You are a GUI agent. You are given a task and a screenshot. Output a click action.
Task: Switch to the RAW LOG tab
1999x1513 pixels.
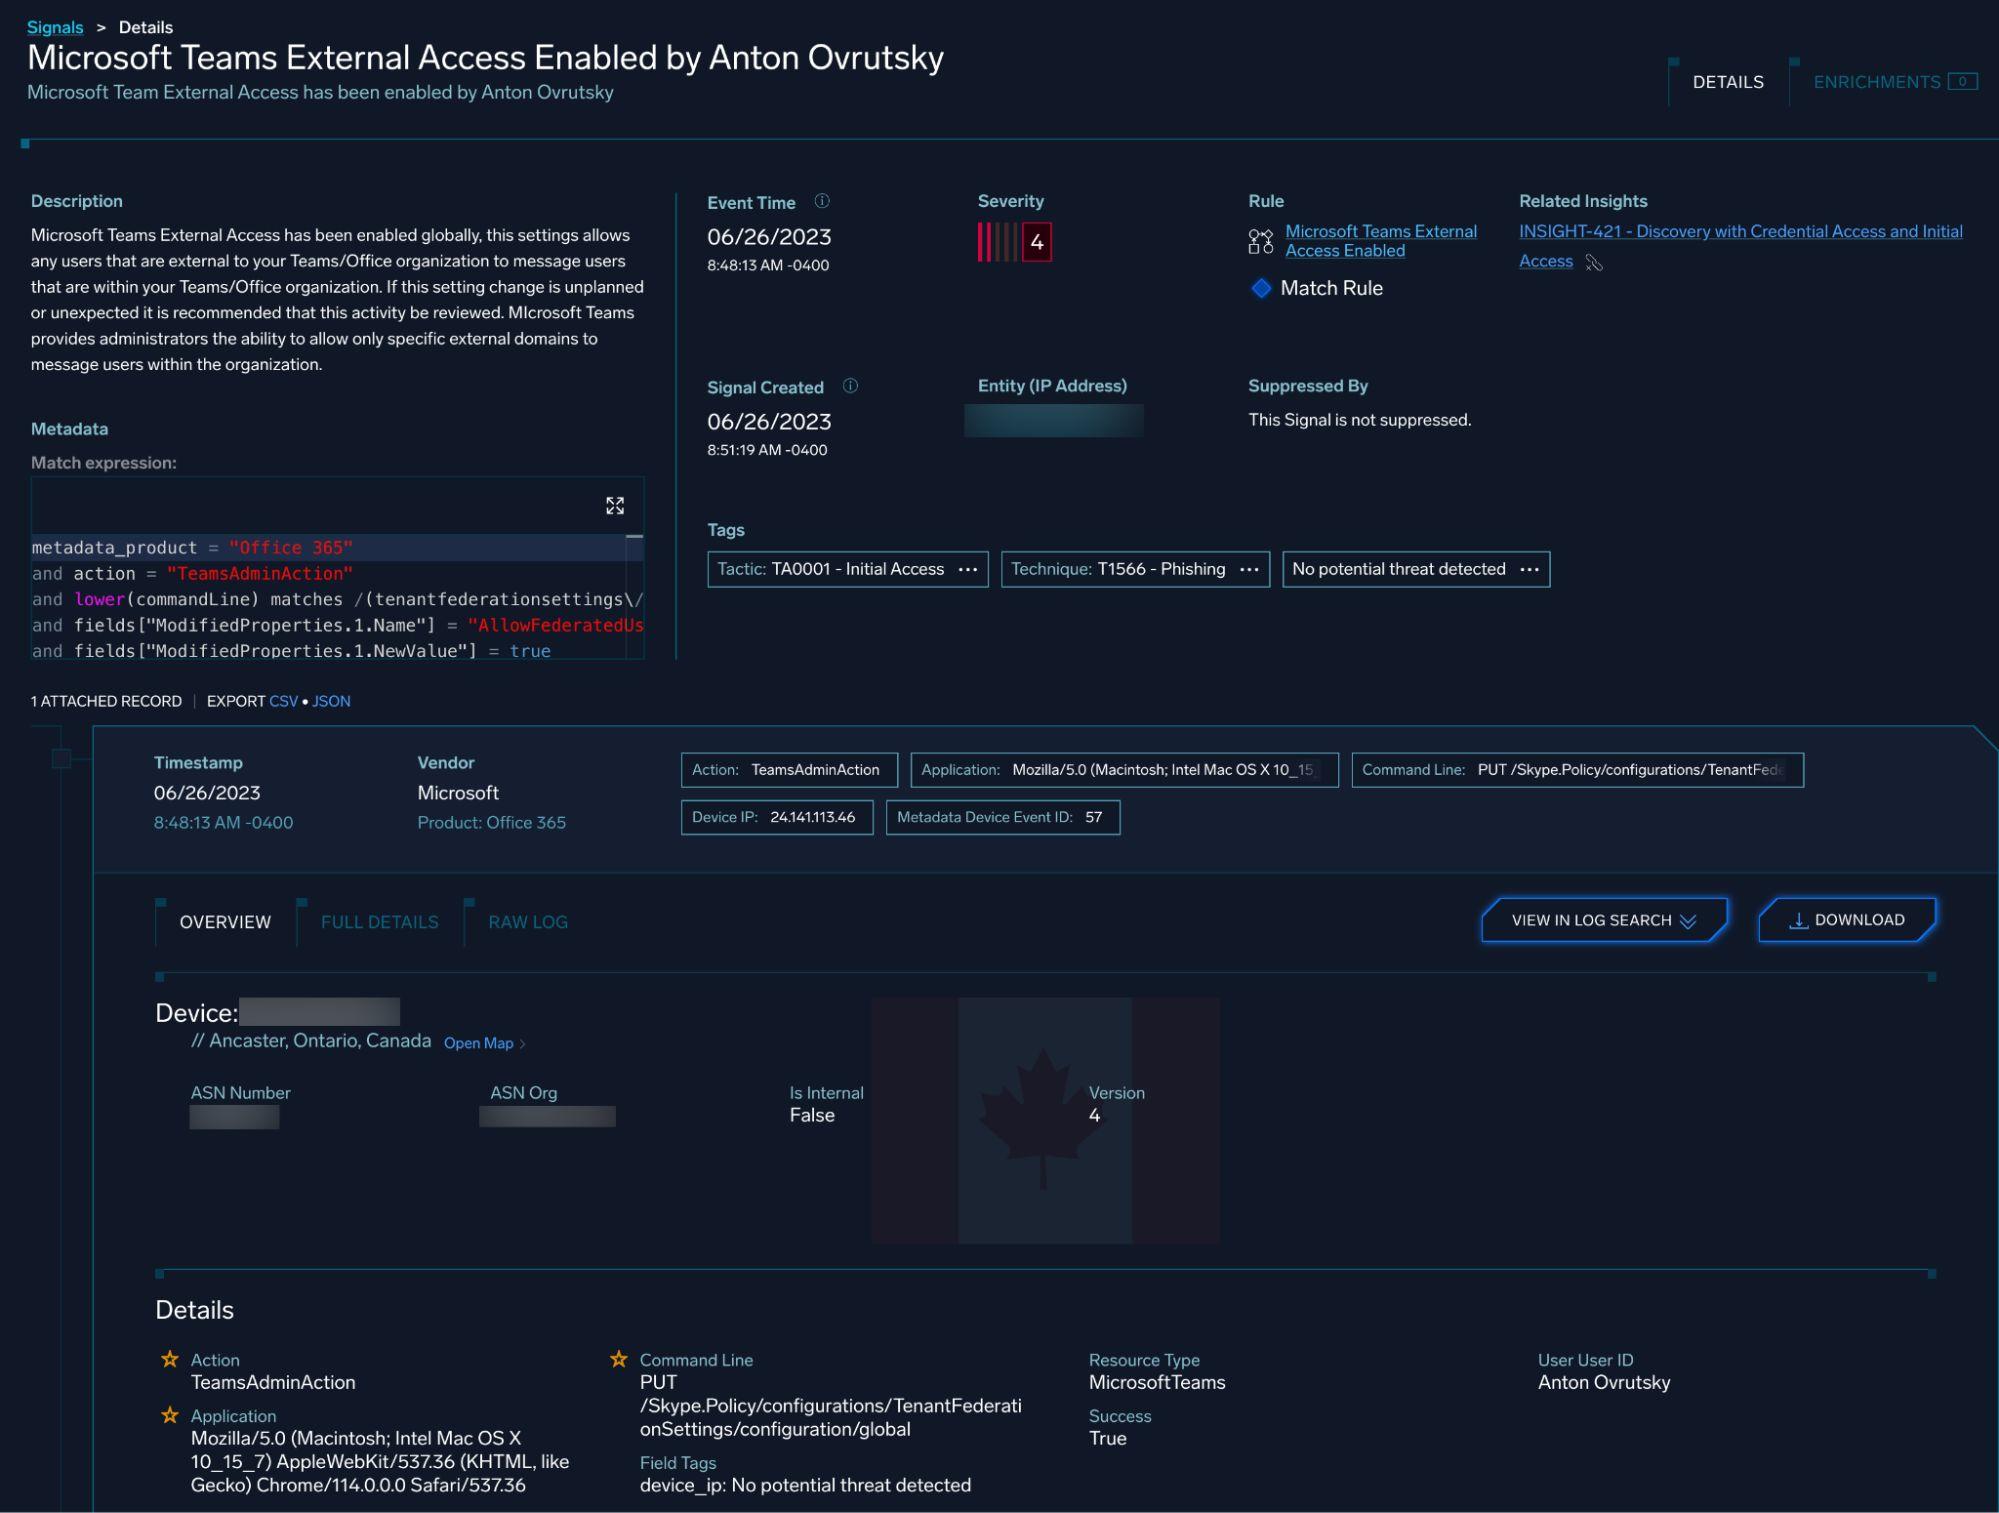click(x=527, y=921)
